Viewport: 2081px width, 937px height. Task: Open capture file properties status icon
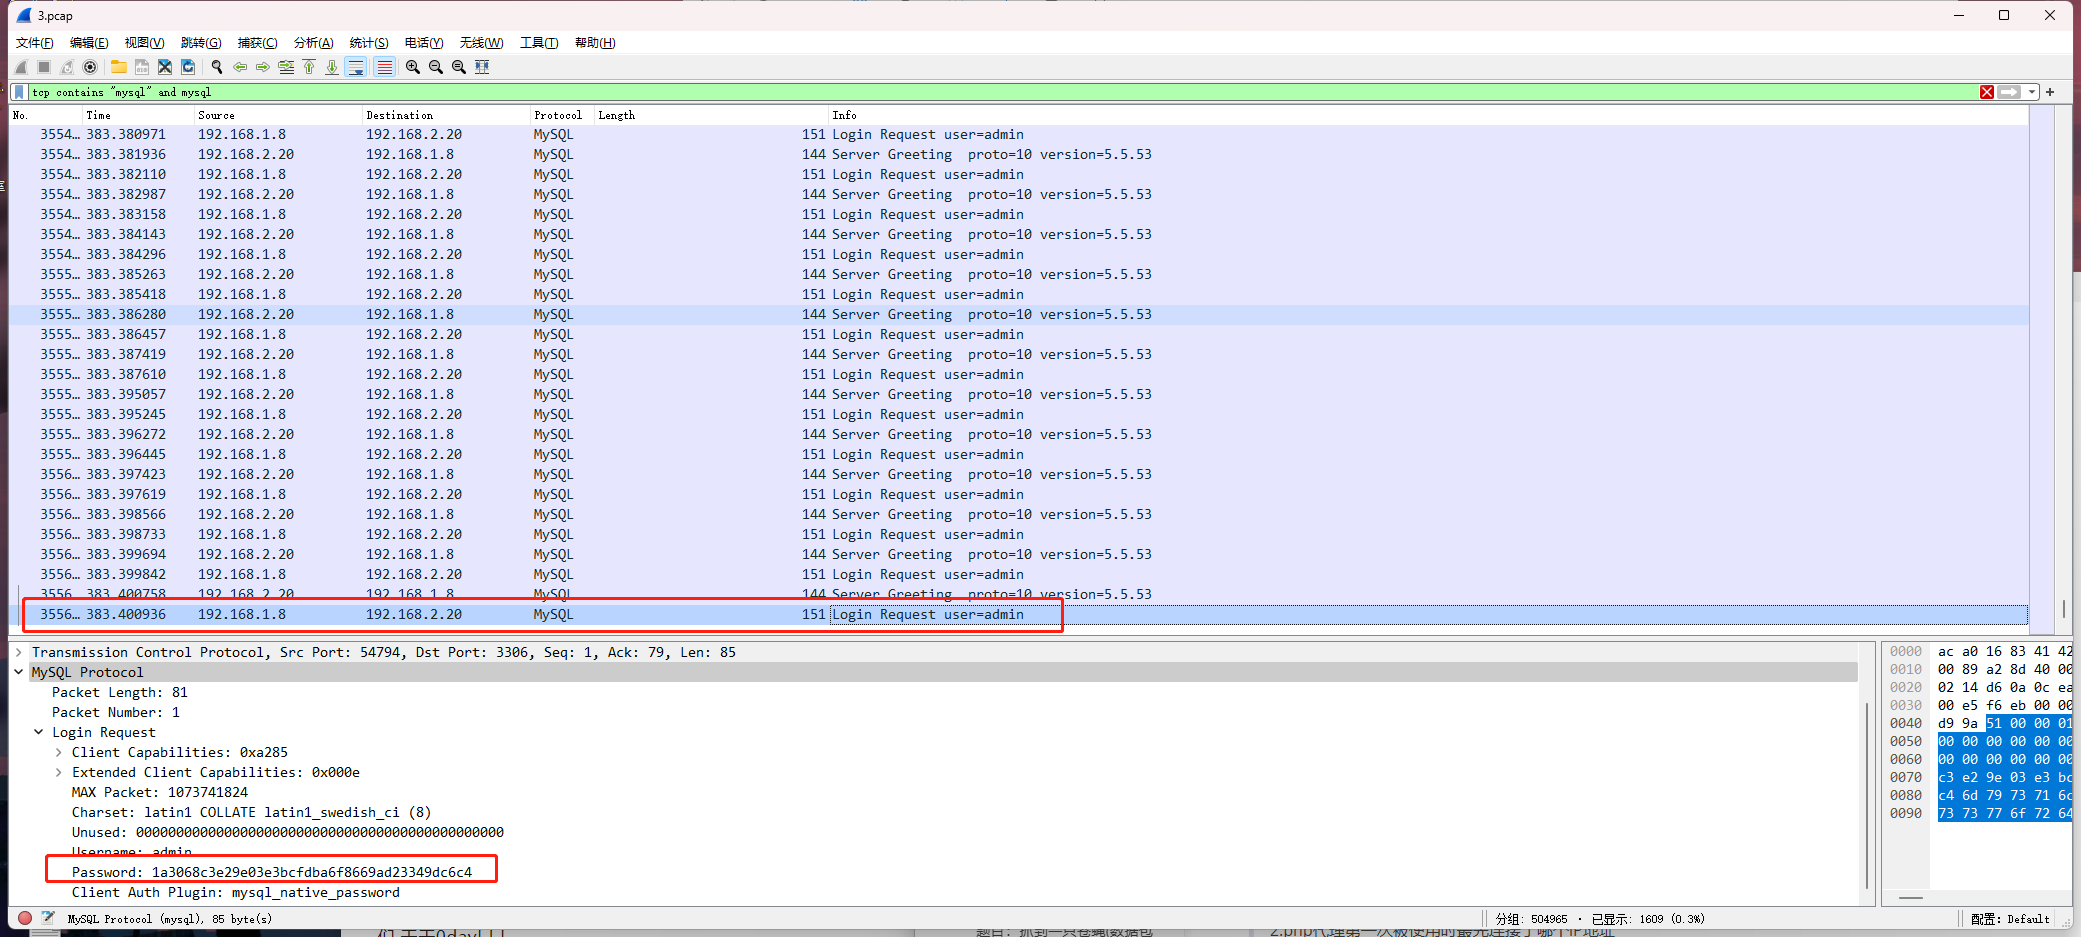tap(48, 918)
